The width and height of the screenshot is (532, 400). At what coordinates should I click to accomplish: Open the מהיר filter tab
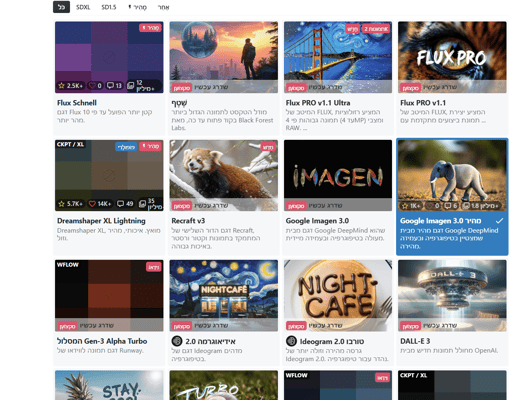[137, 7]
